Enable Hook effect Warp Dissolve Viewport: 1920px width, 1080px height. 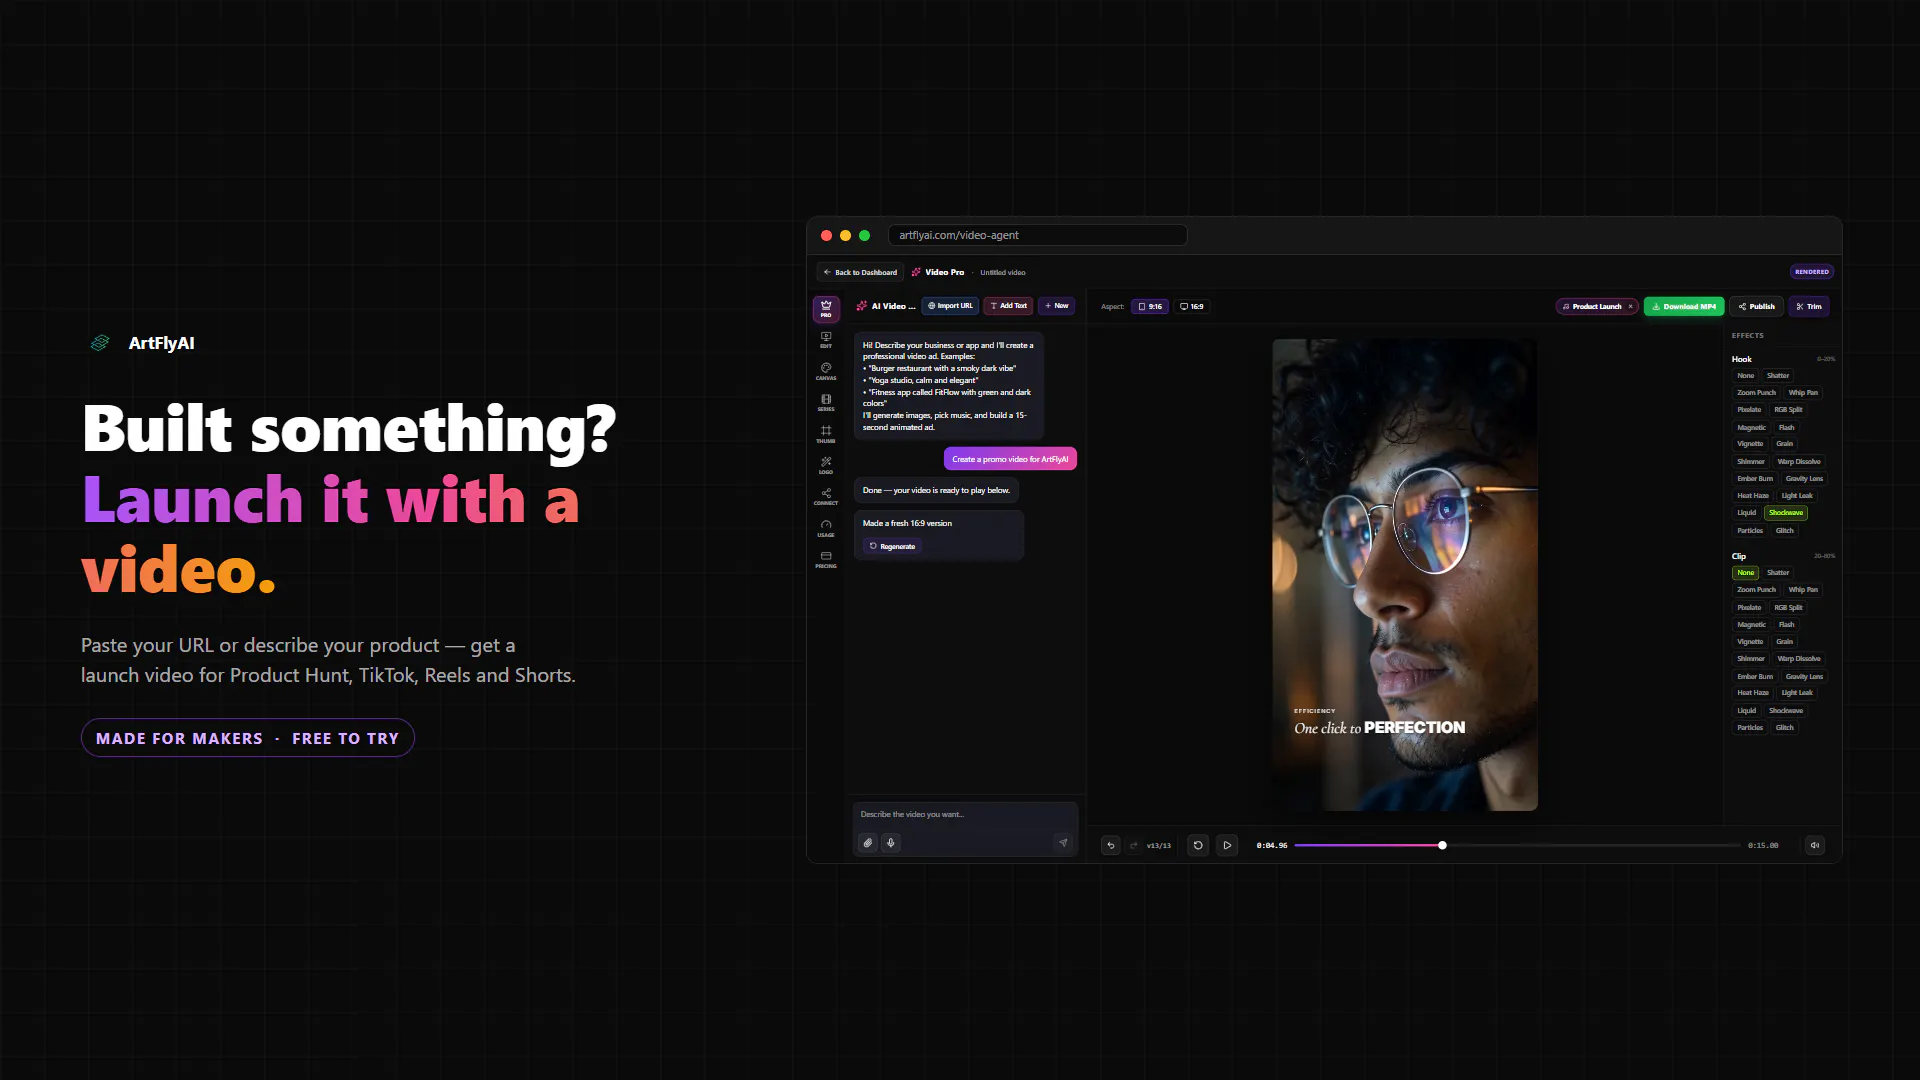[1799, 462]
